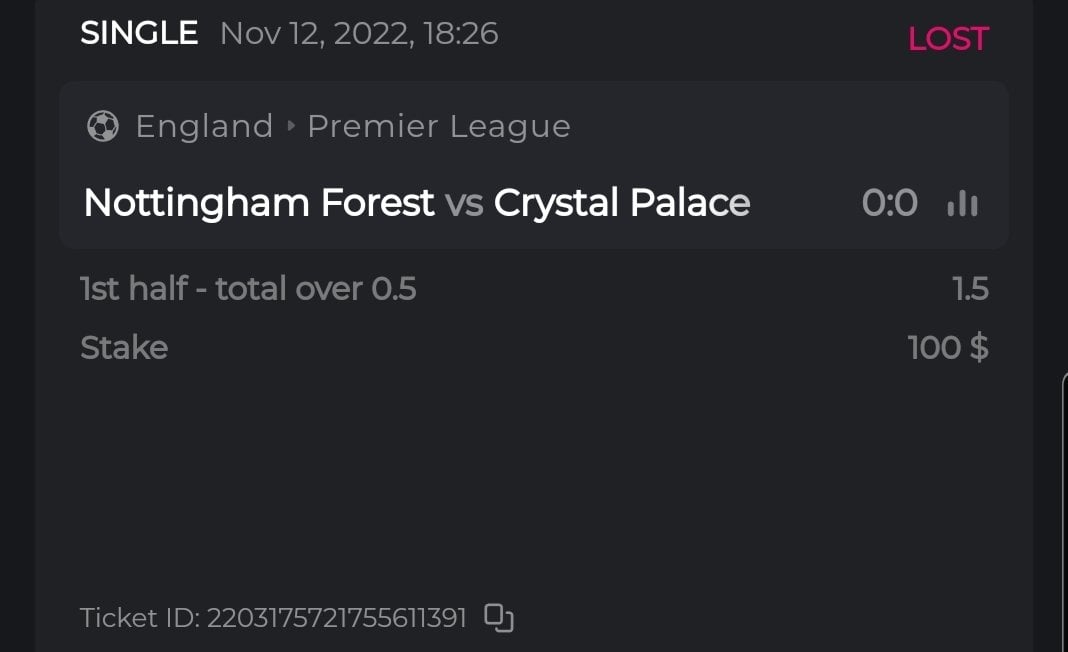
Task: Click the Stake label
Action: [x=124, y=348]
